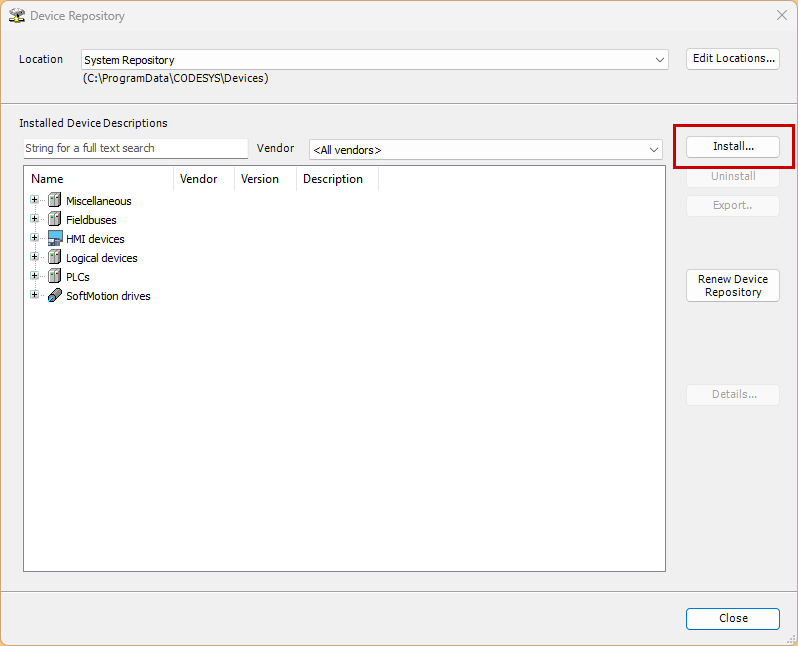Open the Location dropdown list
Viewport: 798px width, 646px height.
click(659, 60)
